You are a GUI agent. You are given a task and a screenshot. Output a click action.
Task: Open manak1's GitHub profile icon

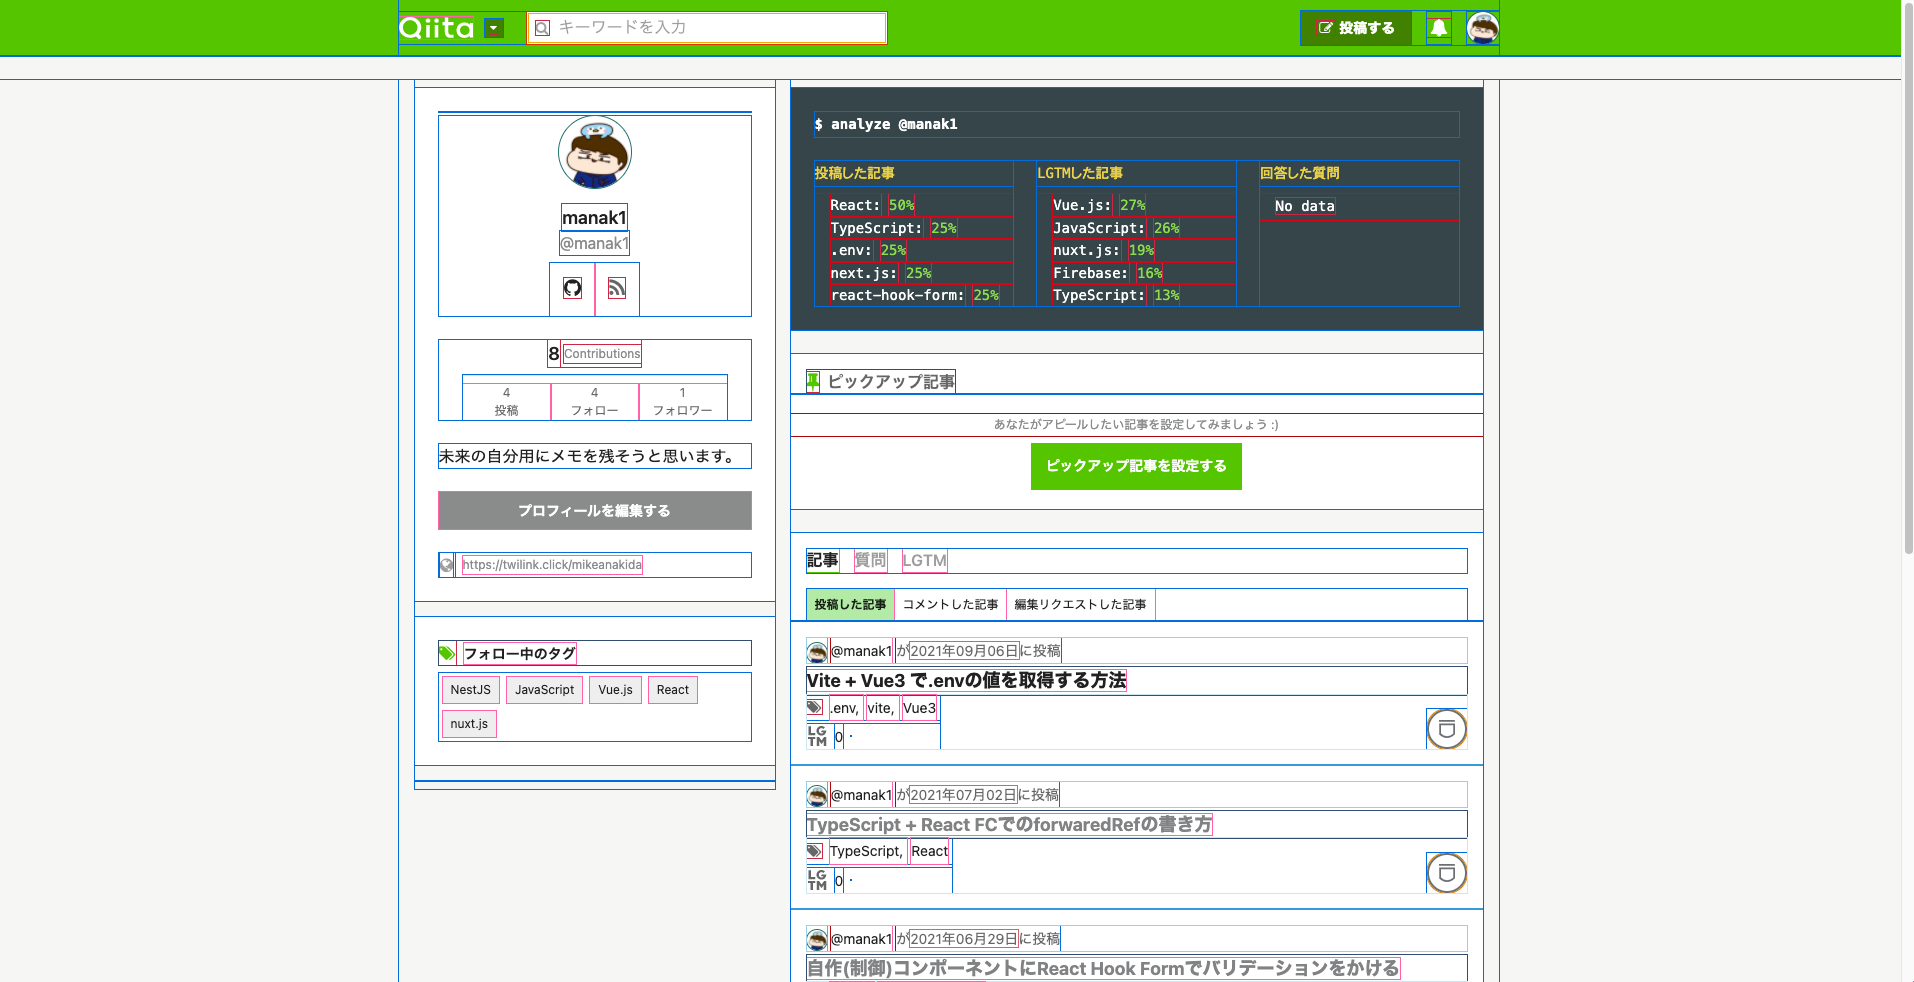tap(571, 287)
